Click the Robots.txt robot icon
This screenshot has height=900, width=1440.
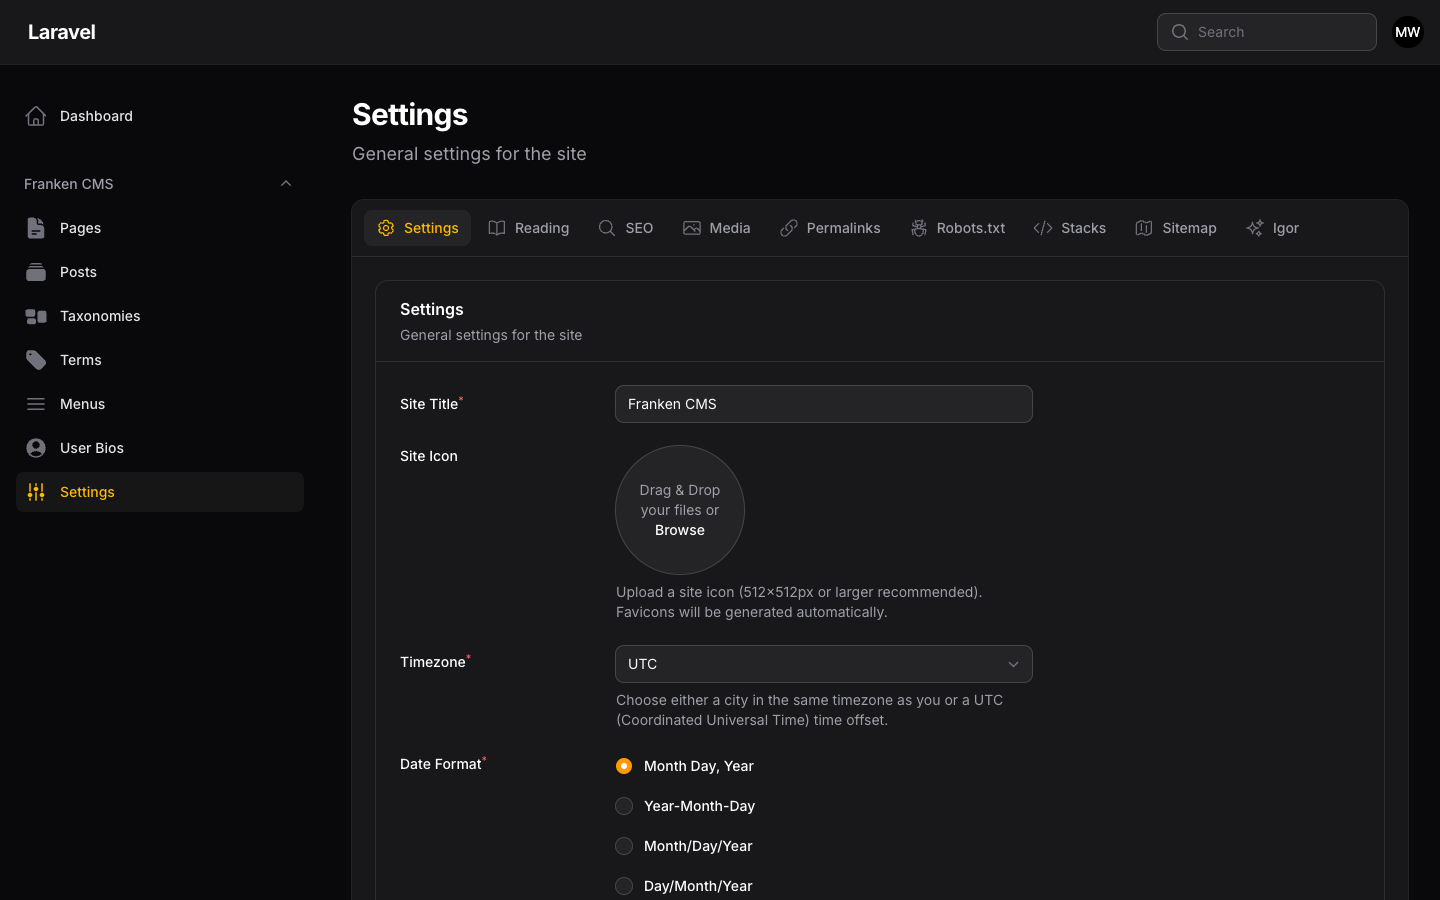coord(919,228)
